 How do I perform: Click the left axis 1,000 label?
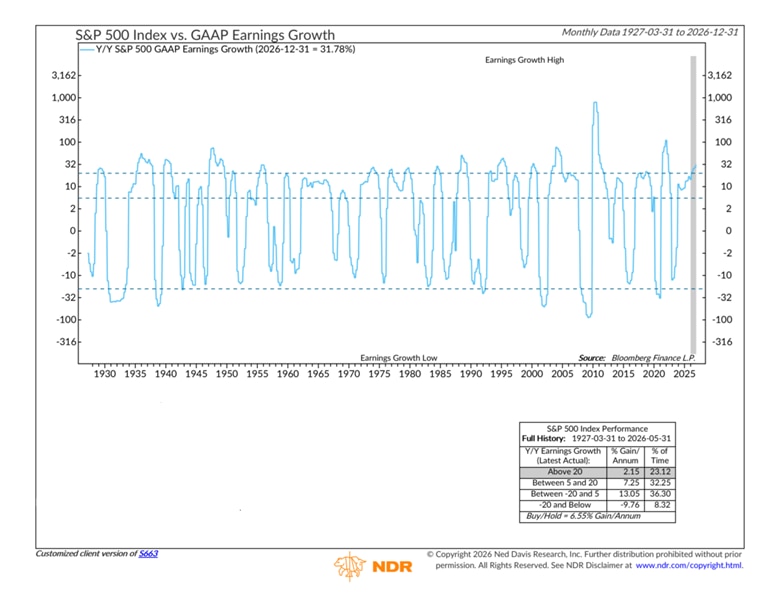coord(64,98)
